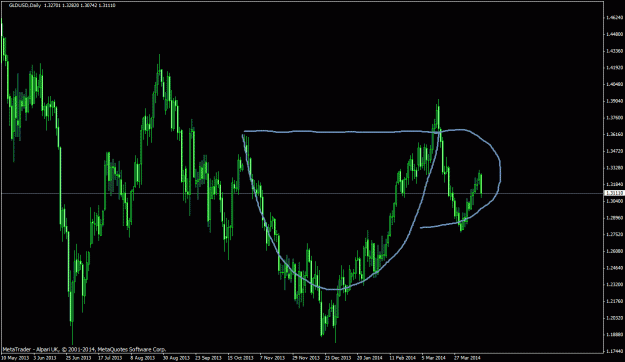625x362 pixels.
Task: Select the 25 Jun 2013 date label
Action: pos(78,358)
